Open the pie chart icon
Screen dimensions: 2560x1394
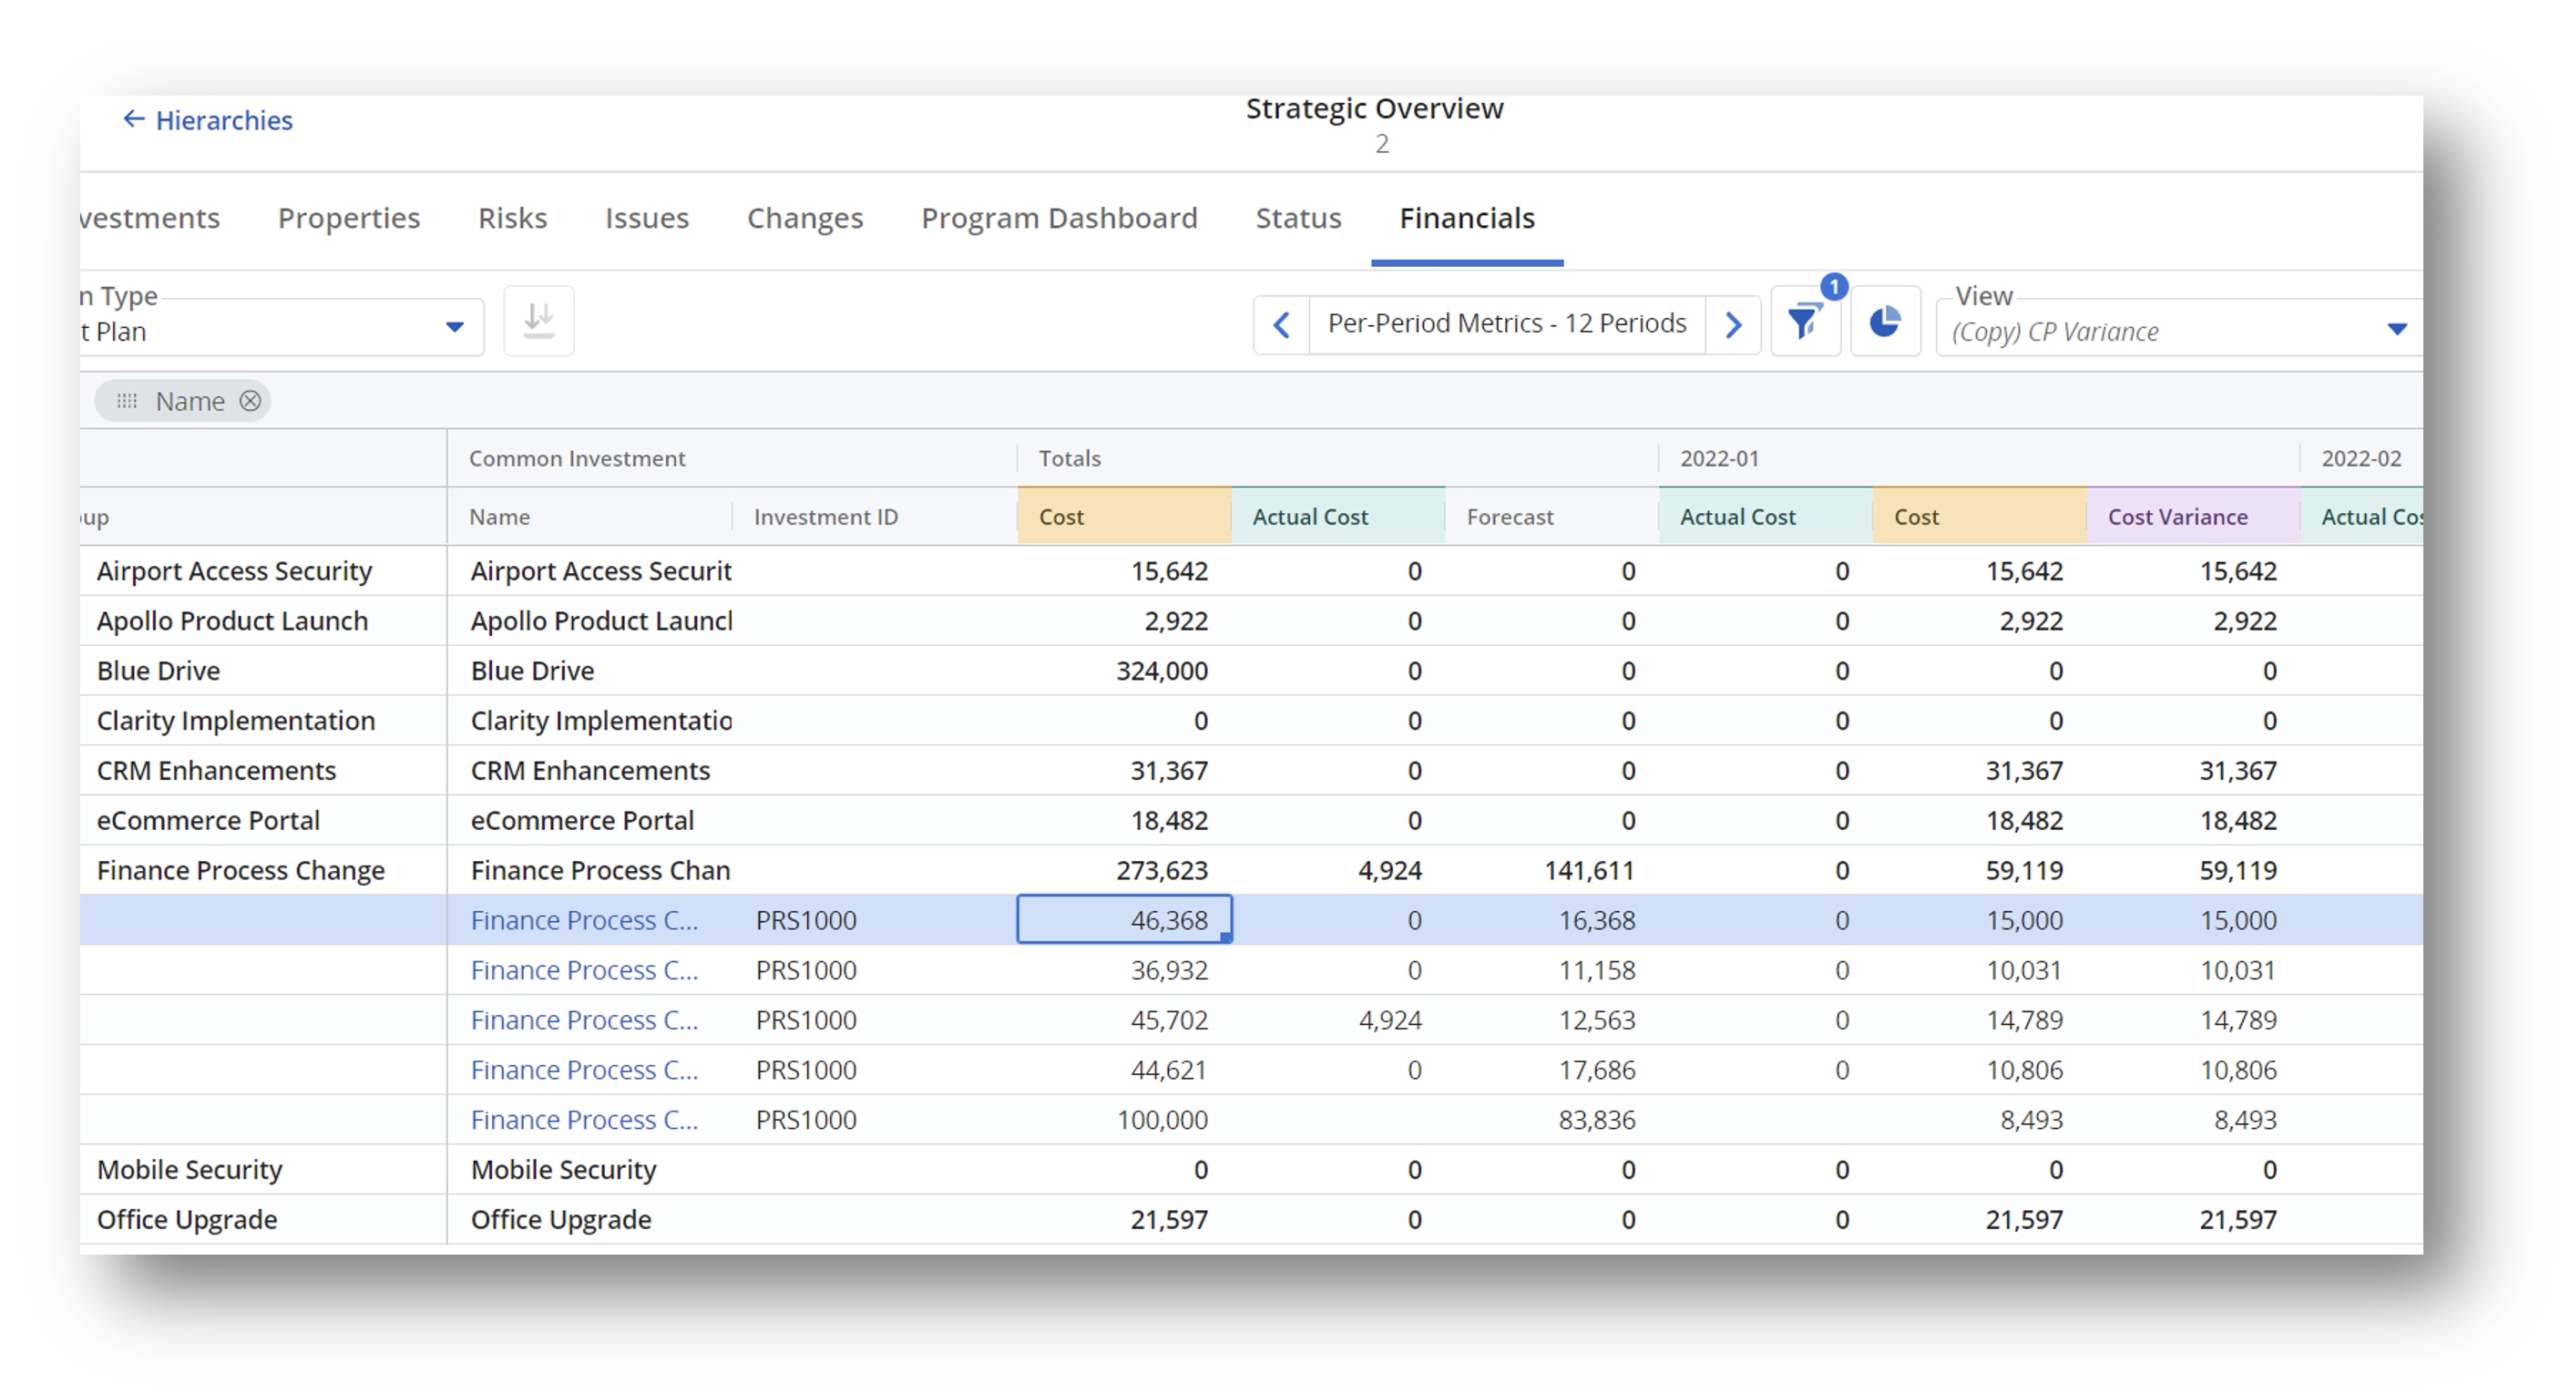pos(1885,321)
